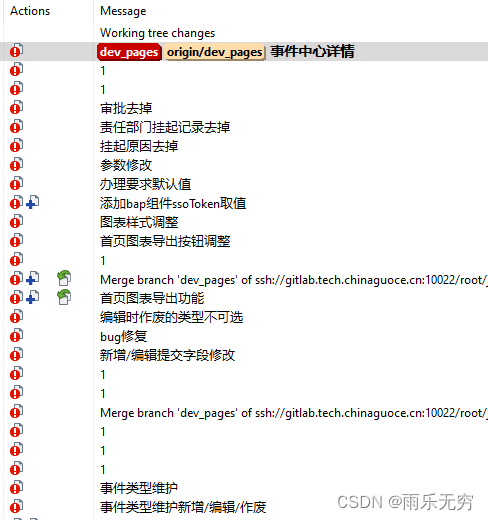This screenshot has height=520, width=488.
Task: Click modified icon on '挂起原因去掉' row
Action: click(x=16, y=146)
